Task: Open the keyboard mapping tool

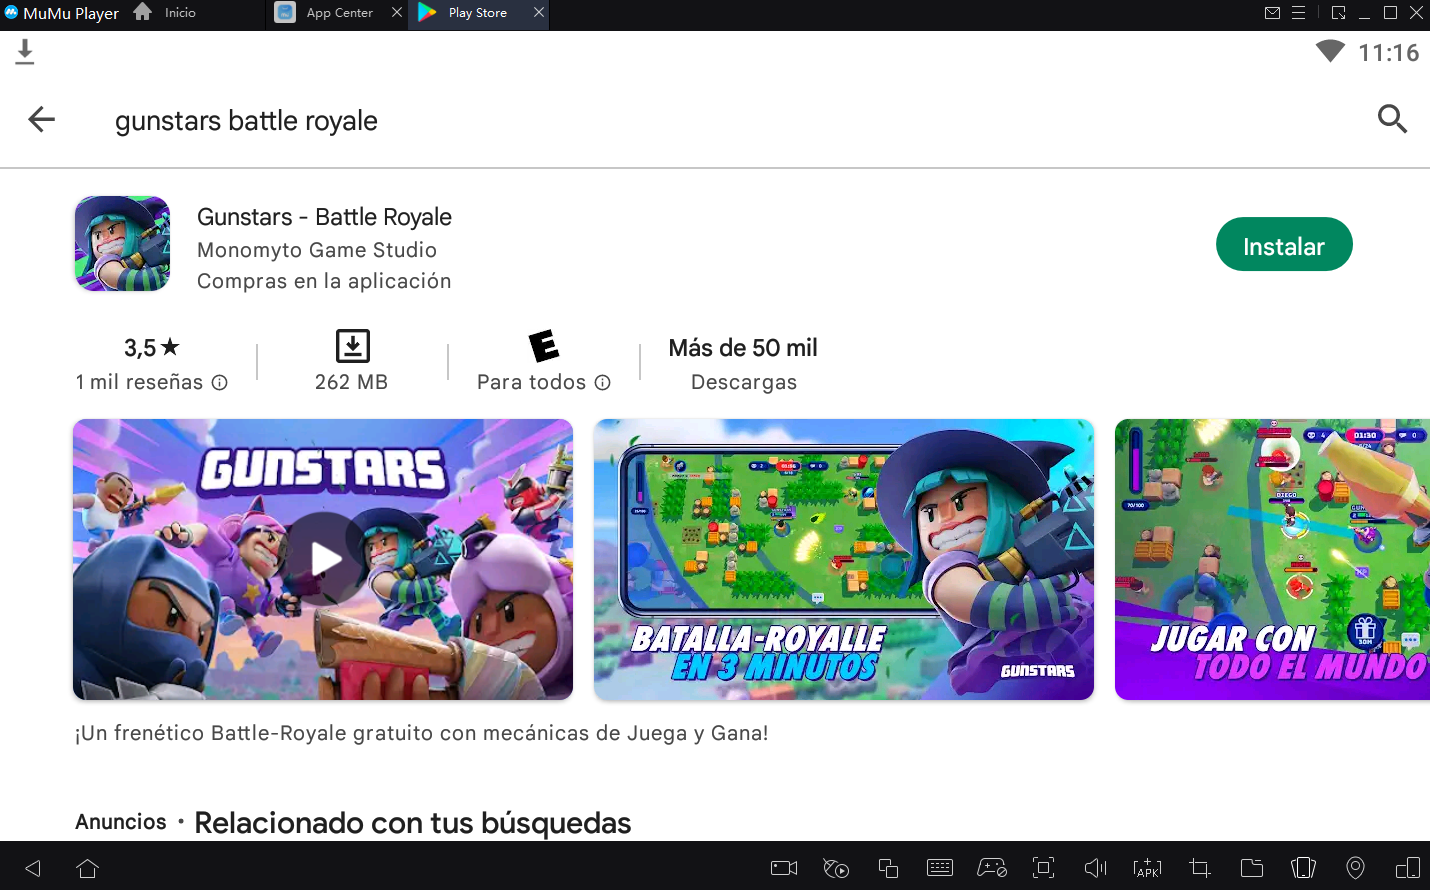Action: (940, 868)
